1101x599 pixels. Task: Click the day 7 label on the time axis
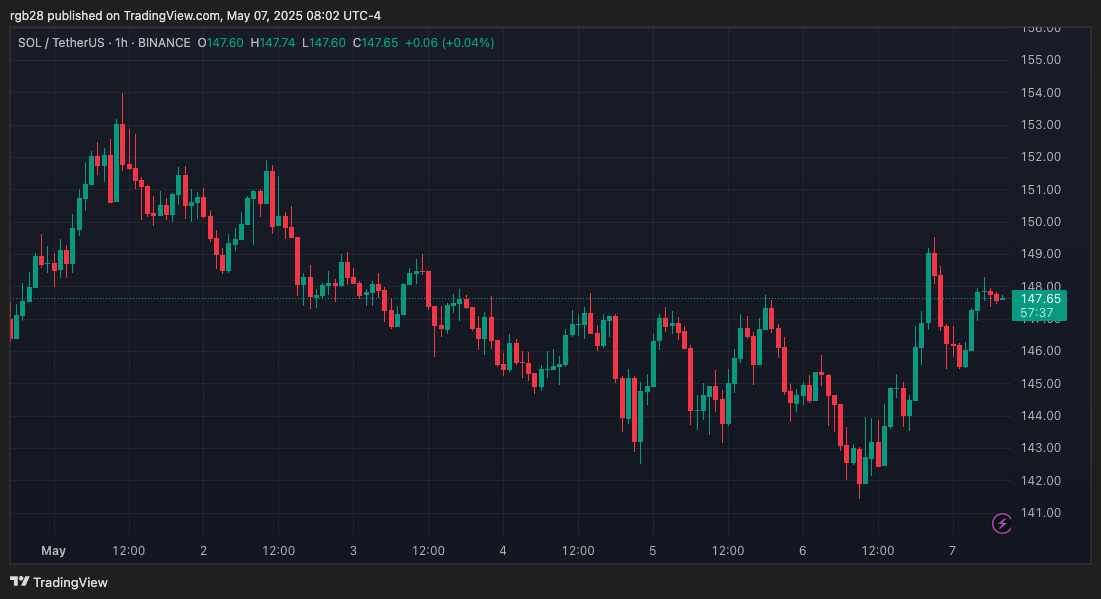tap(952, 551)
